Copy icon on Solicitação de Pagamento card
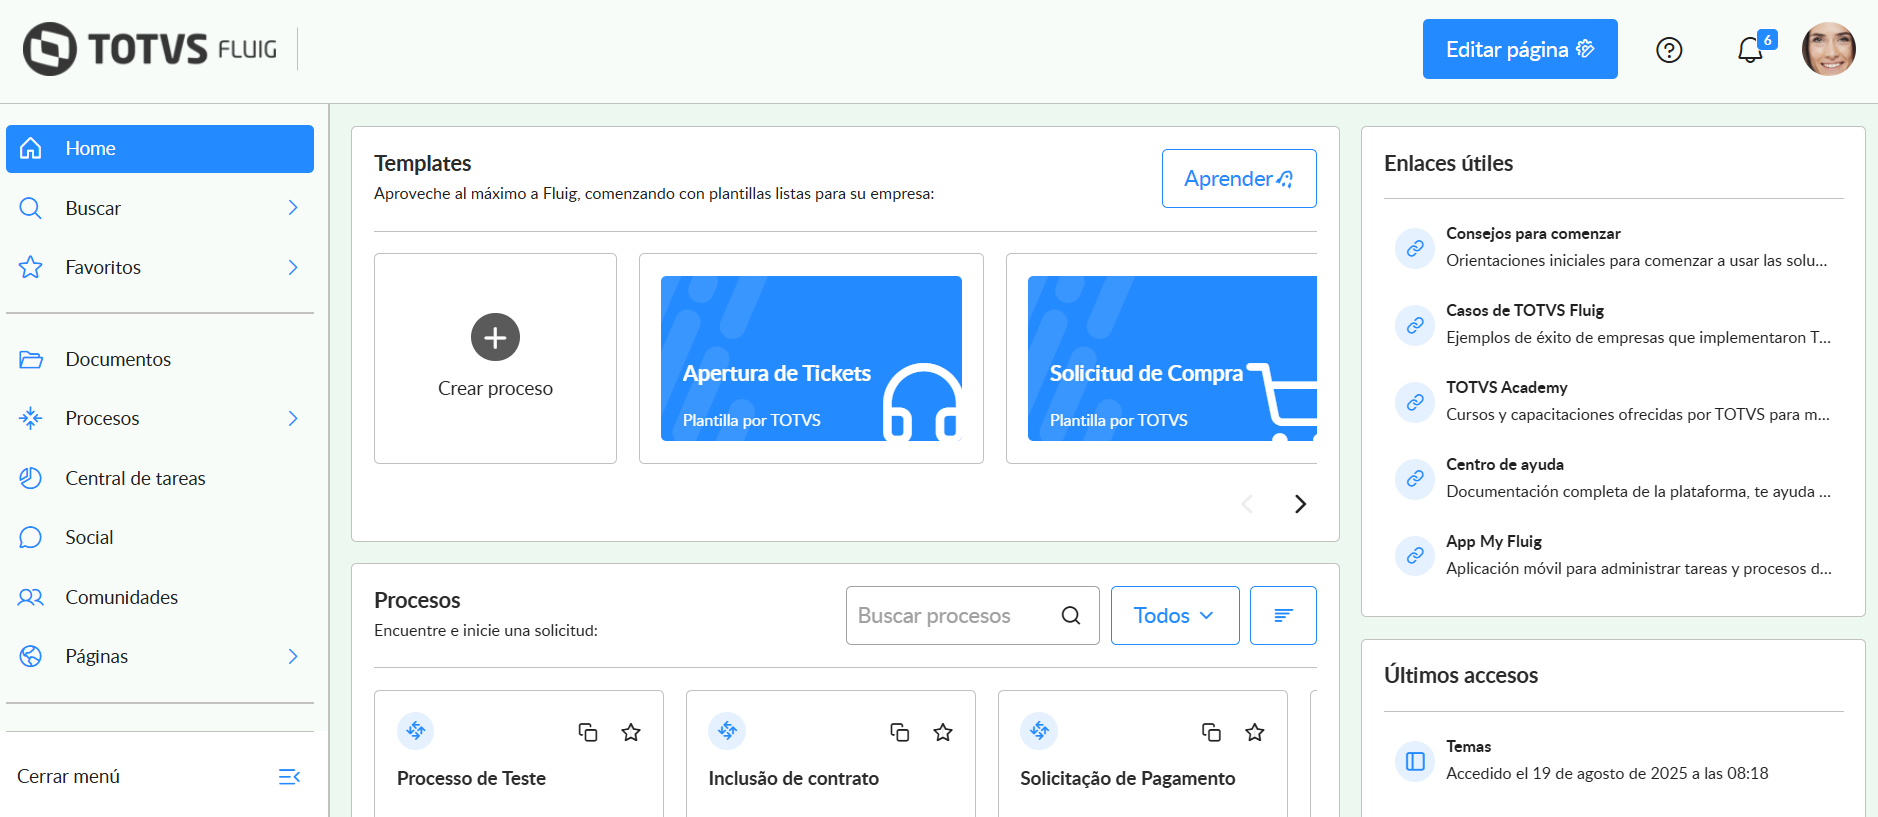The height and width of the screenshot is (817, 1878). (x=1211, y=732)
